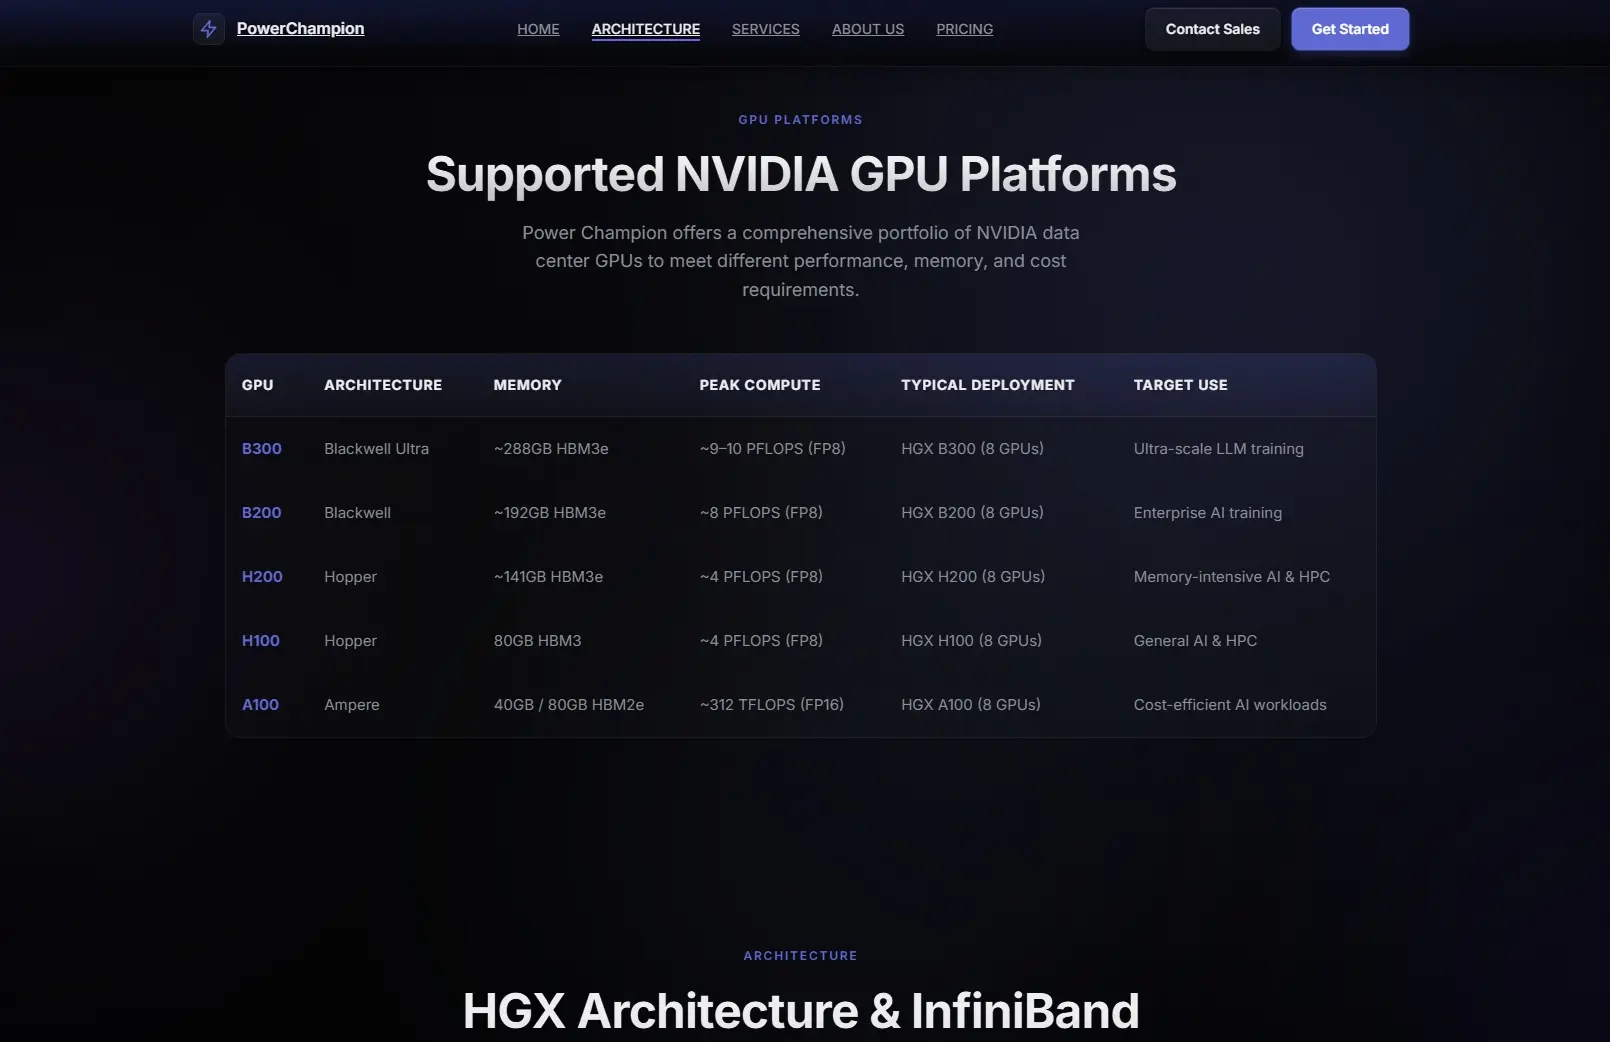
Task: Click the Peak Compute column header
Action: [x=760, y=385]
